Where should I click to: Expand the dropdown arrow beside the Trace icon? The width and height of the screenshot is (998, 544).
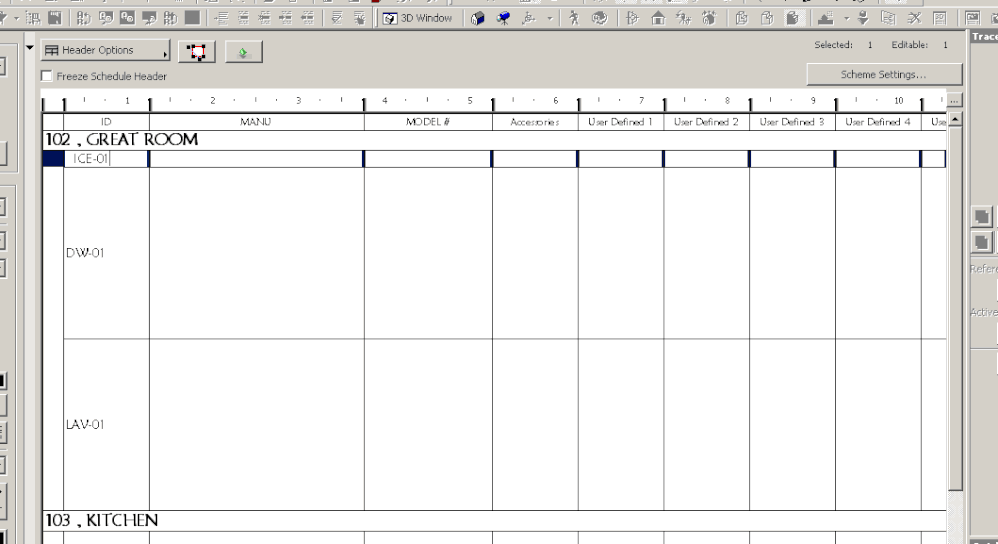pyautogui.click(x=847, y=19)
